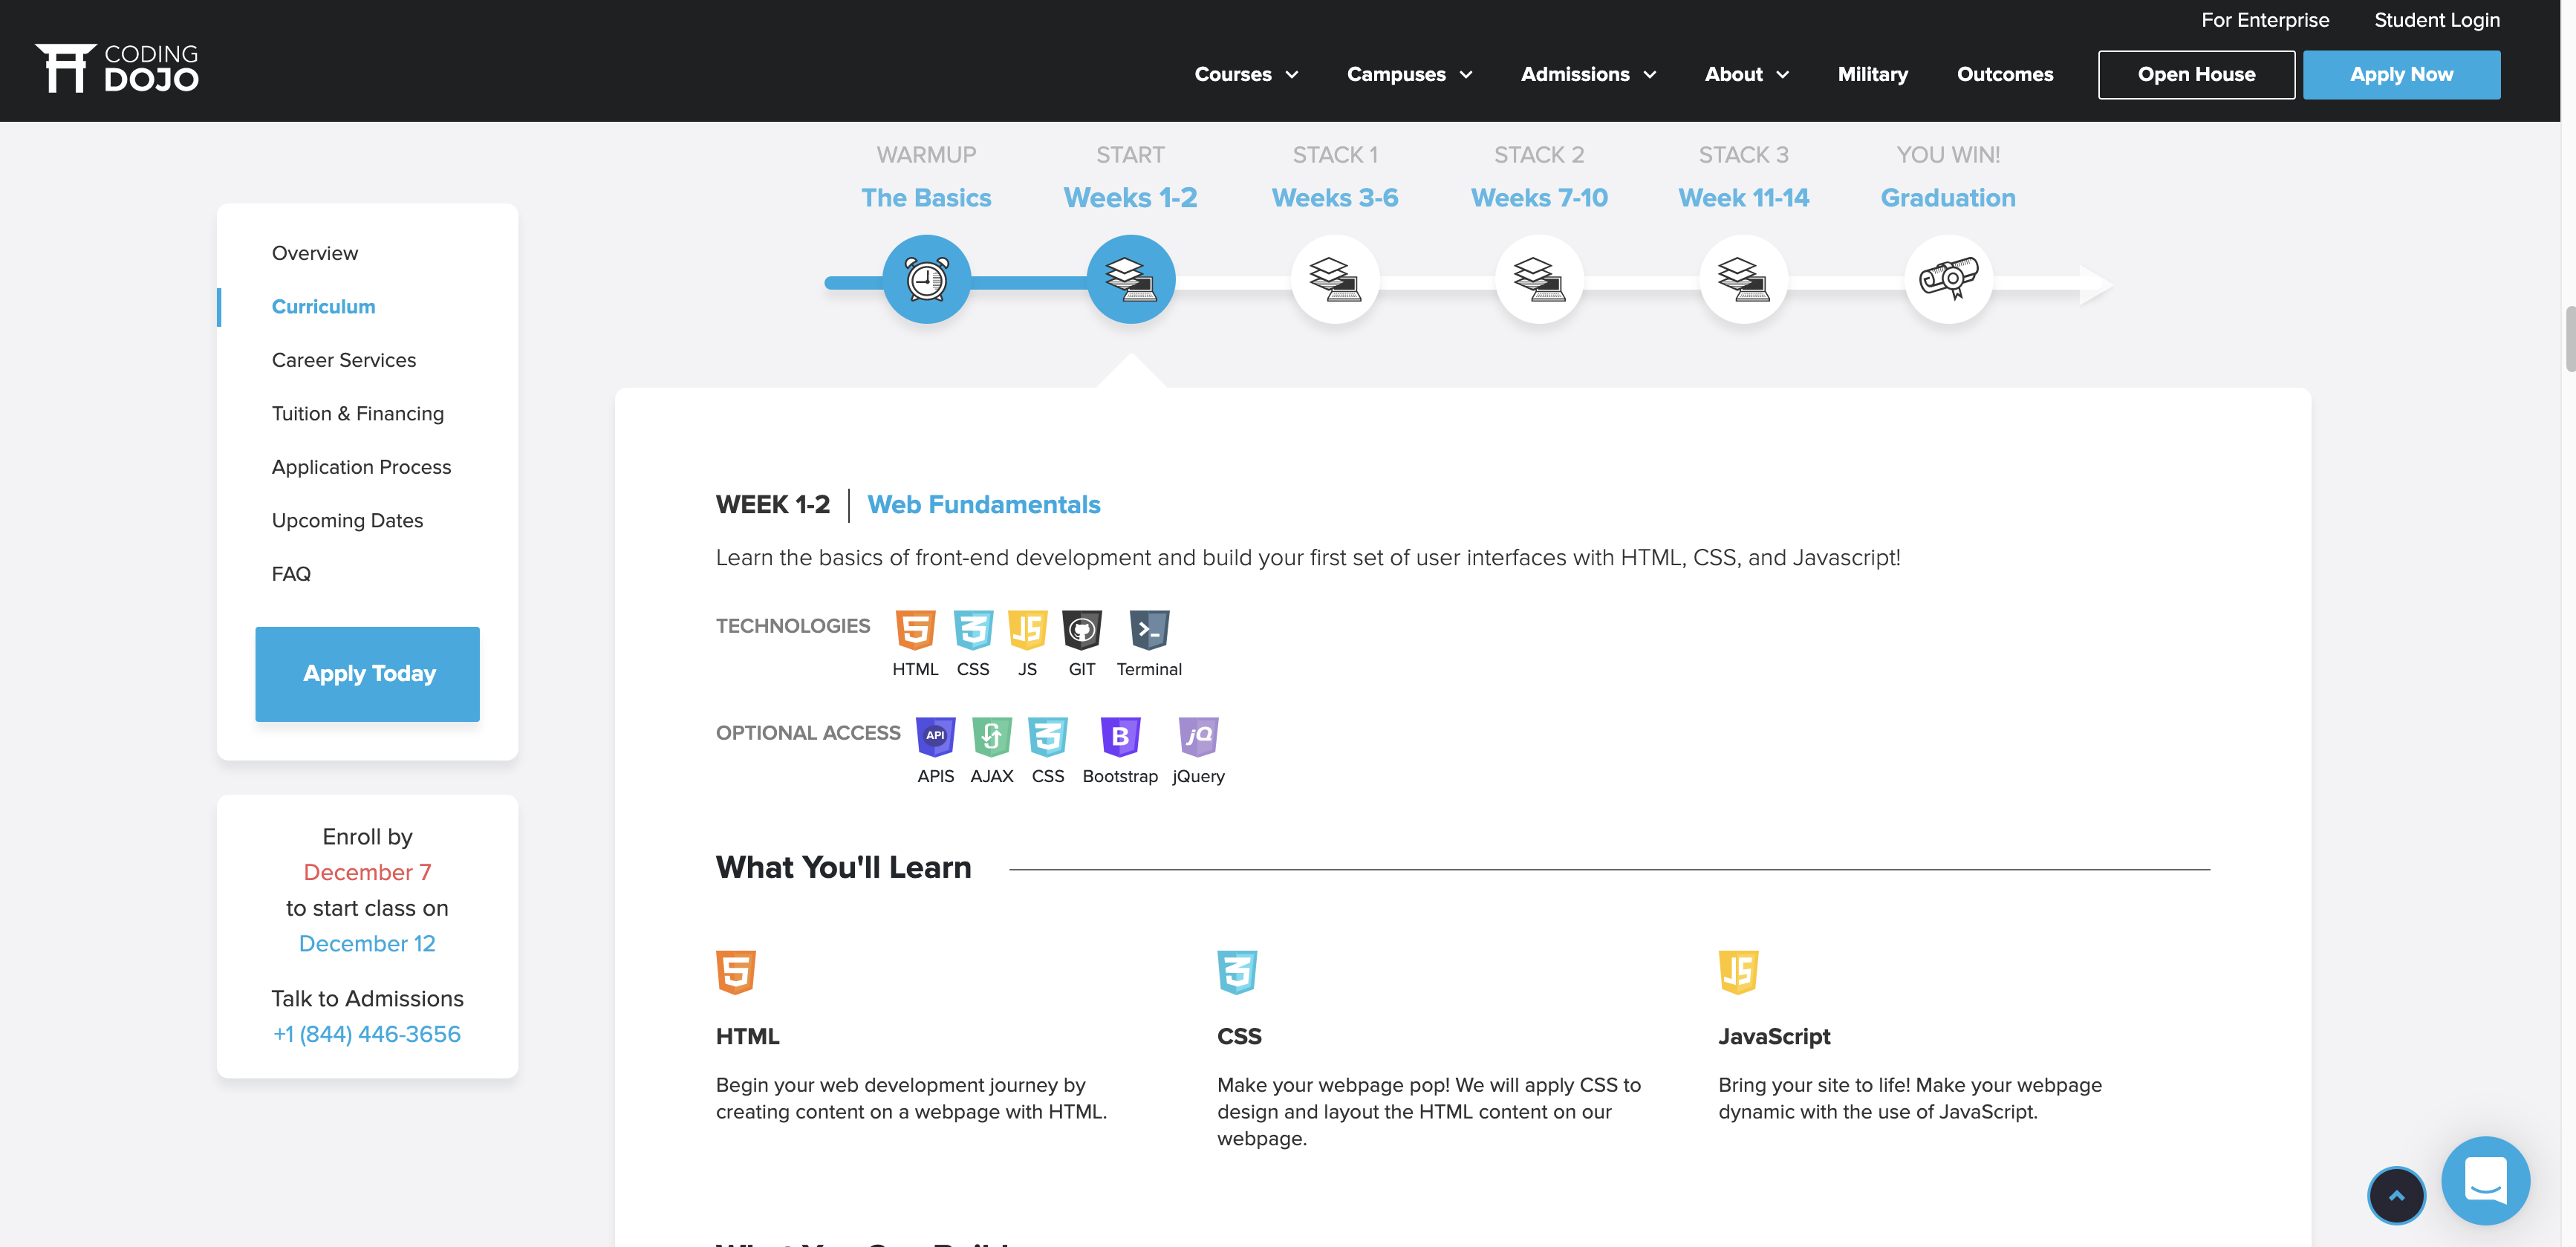Click the Warmup alarm clock timeline icon
The height and width of the screenshot is (1247, 2576).
[926, 279]
